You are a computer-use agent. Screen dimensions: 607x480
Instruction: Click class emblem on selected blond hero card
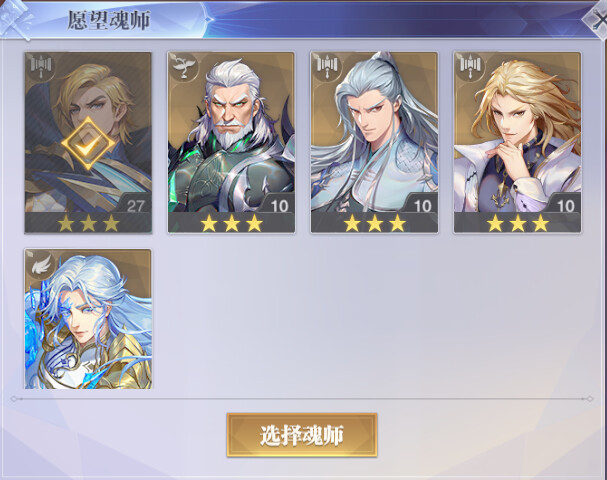tap(41, 66)
